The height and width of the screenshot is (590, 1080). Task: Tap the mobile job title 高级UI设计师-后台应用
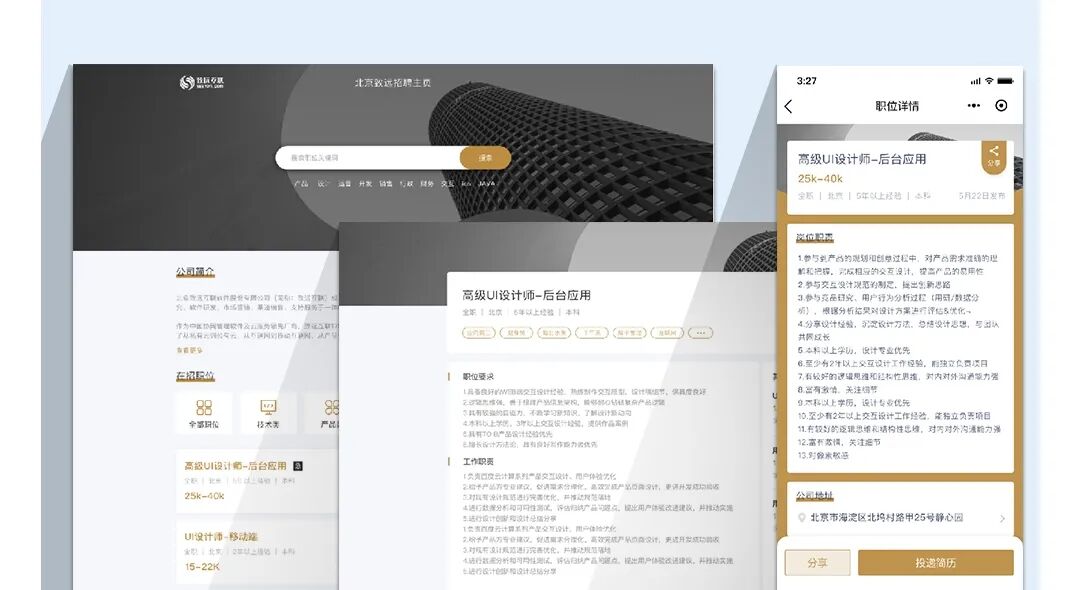pos(862,159)
